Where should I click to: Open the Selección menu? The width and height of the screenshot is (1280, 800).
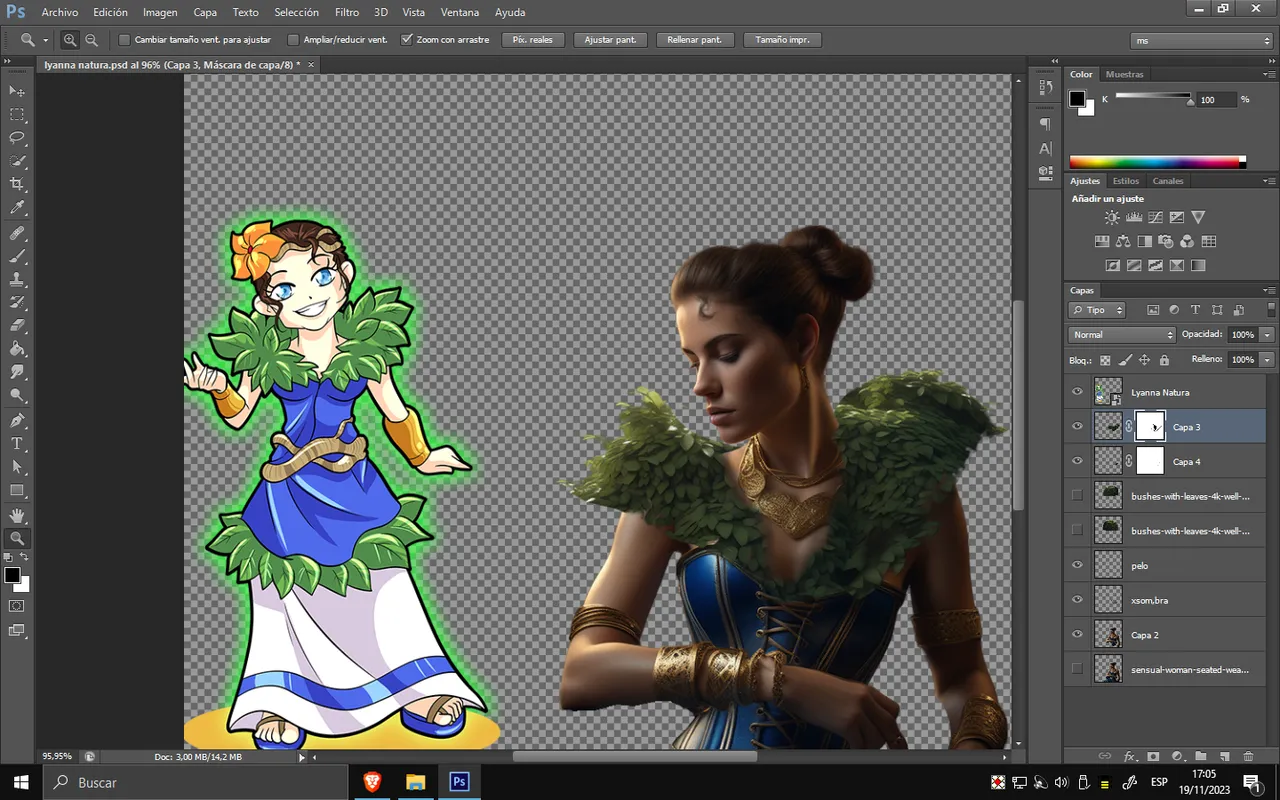click(x=296, y=13)
